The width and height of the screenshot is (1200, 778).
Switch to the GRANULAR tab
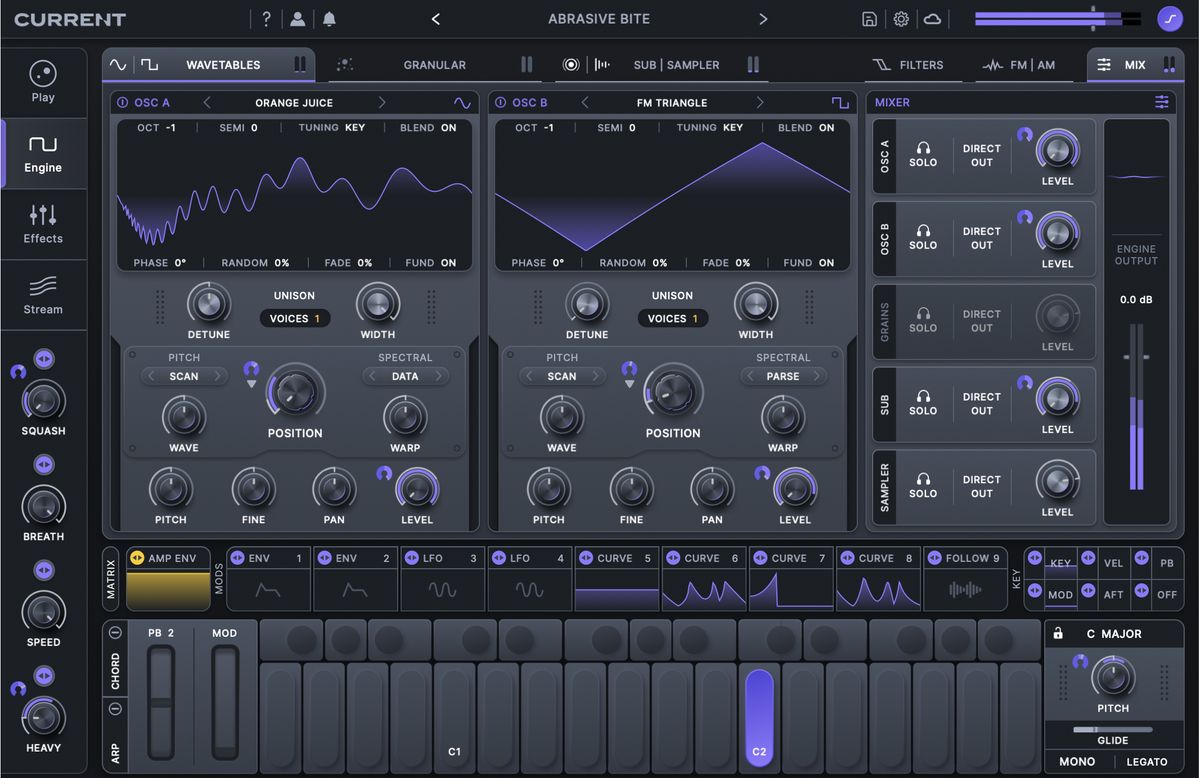coord(434,63)
